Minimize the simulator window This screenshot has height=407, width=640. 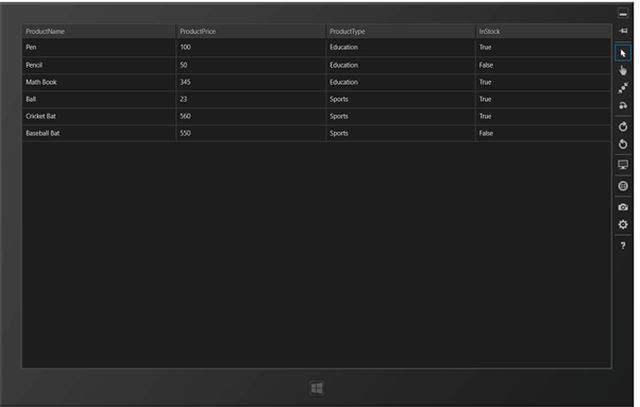click(623, 13)
